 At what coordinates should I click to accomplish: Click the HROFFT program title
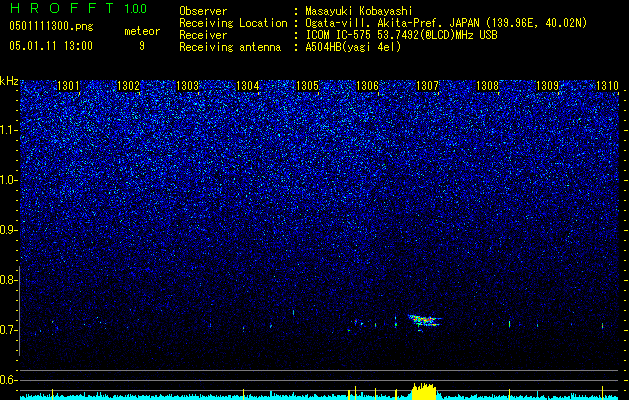pos(62,8)
